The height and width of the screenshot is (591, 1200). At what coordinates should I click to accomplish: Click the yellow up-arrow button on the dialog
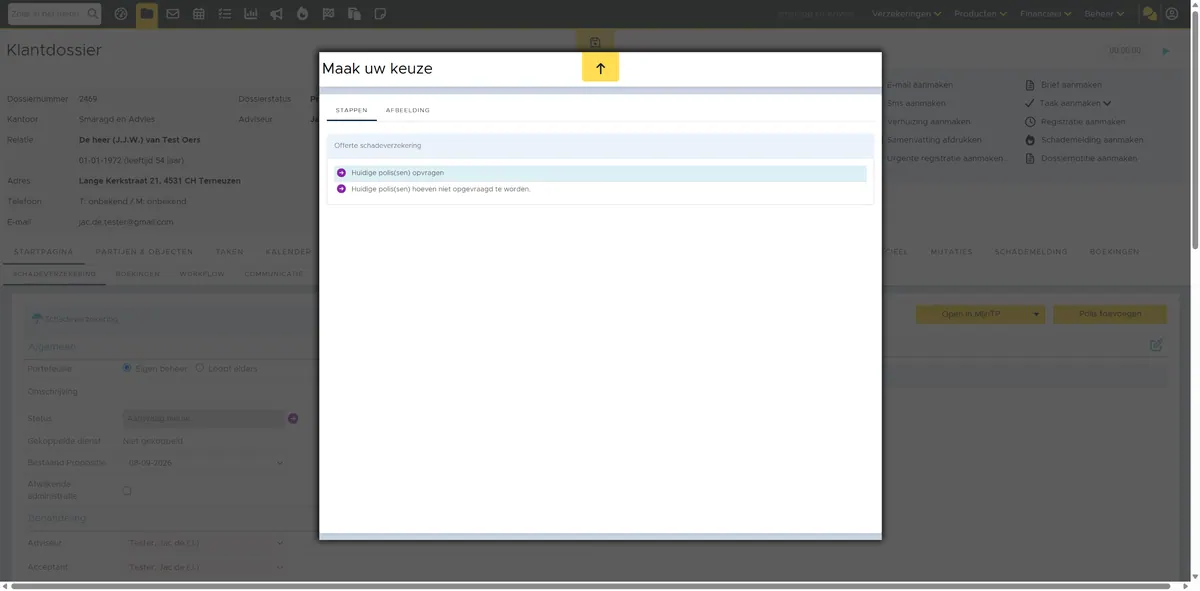600,68
